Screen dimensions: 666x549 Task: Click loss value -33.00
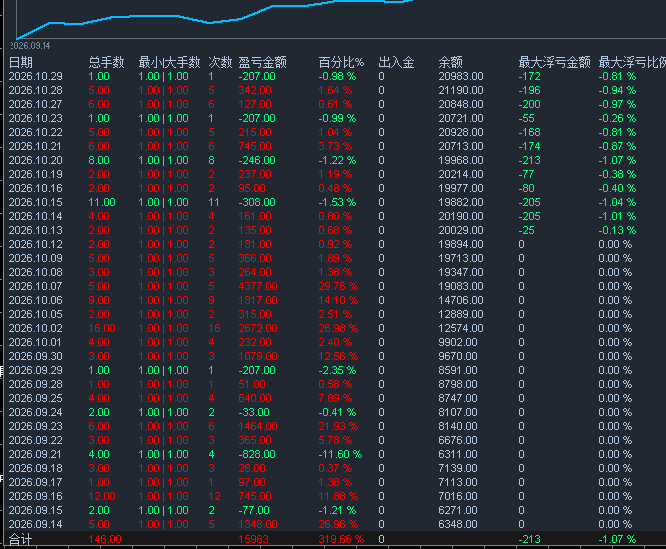pyautogui.click(x=254, y=413)
